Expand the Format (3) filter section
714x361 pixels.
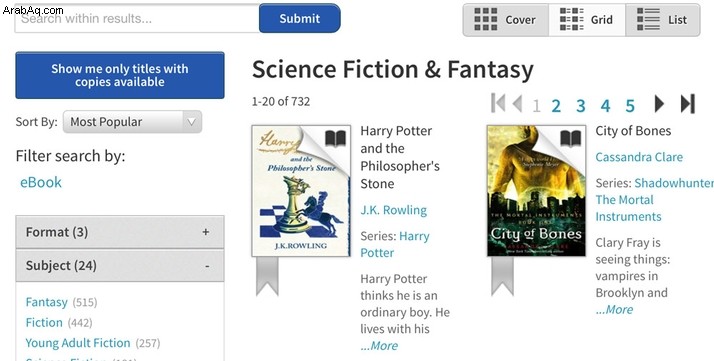click(120, 232)
